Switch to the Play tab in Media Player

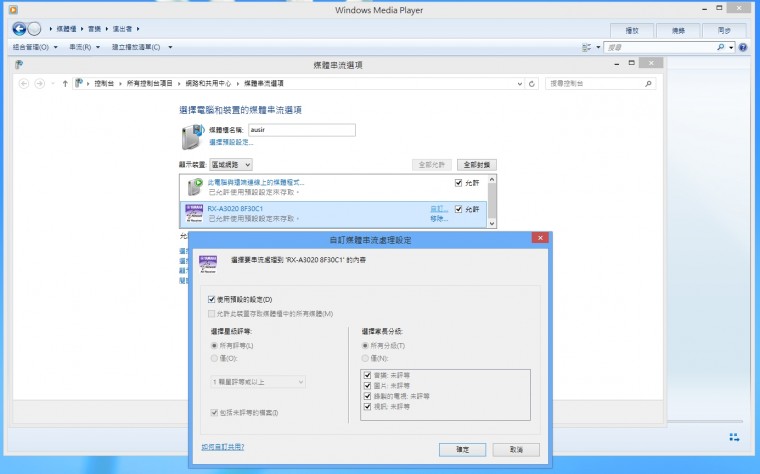[632, 31]
